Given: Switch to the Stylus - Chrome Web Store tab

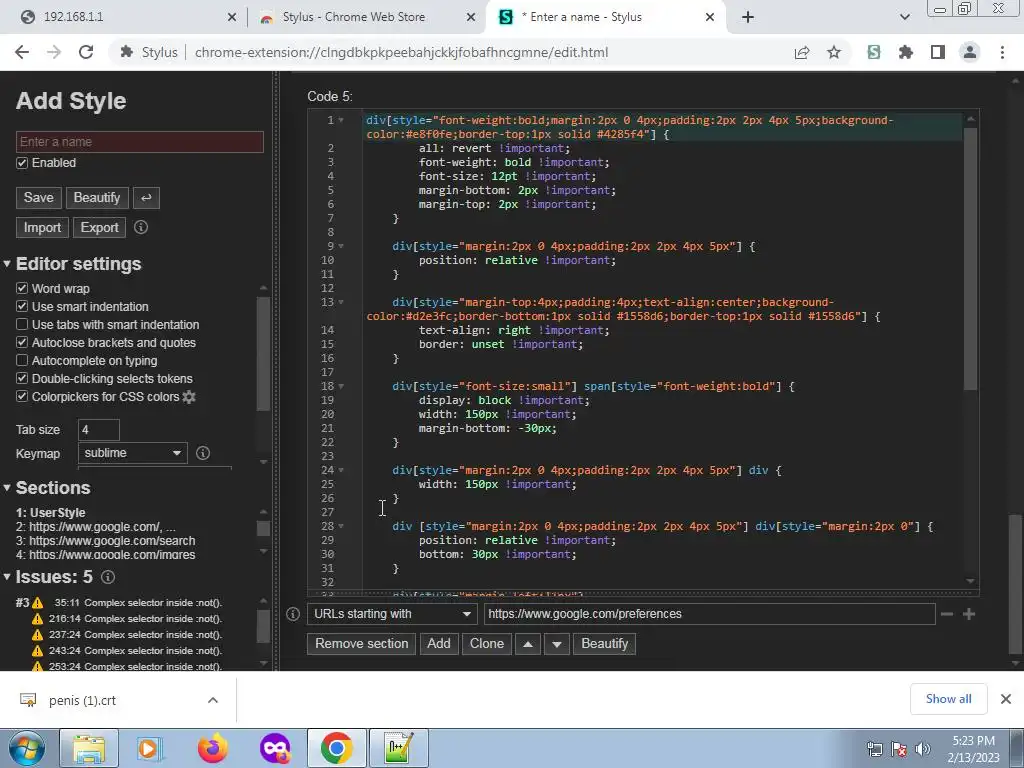Looking at the screenshot, I should (366, 17).
